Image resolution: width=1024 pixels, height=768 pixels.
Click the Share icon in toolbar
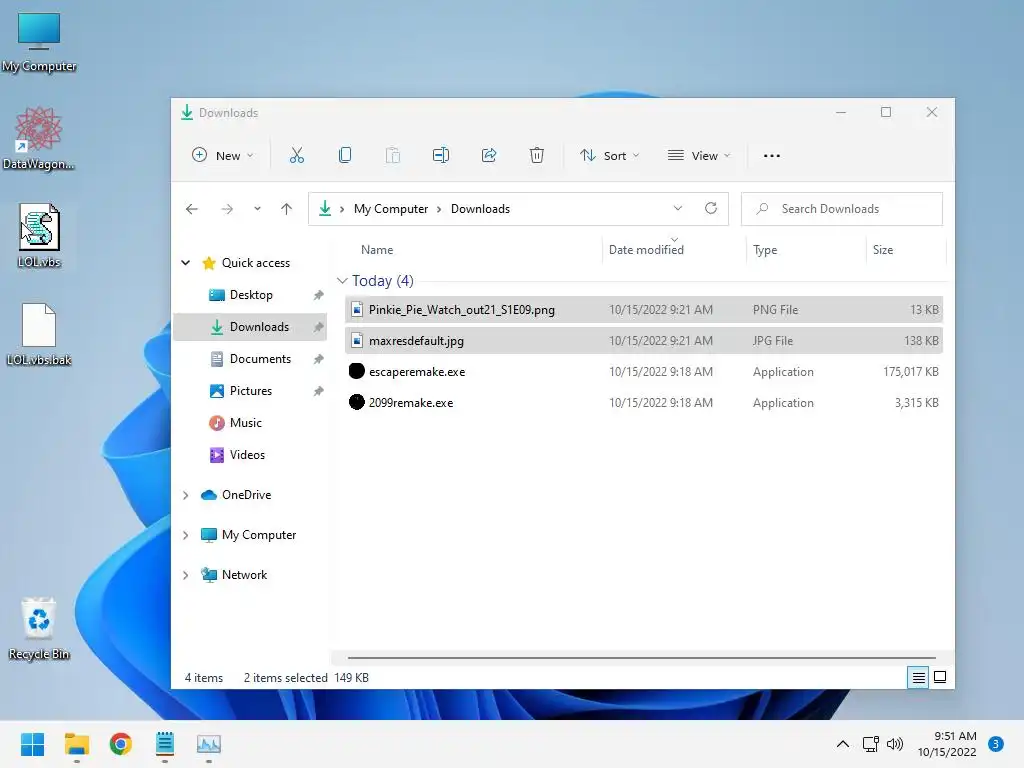[x=488, y=155]
